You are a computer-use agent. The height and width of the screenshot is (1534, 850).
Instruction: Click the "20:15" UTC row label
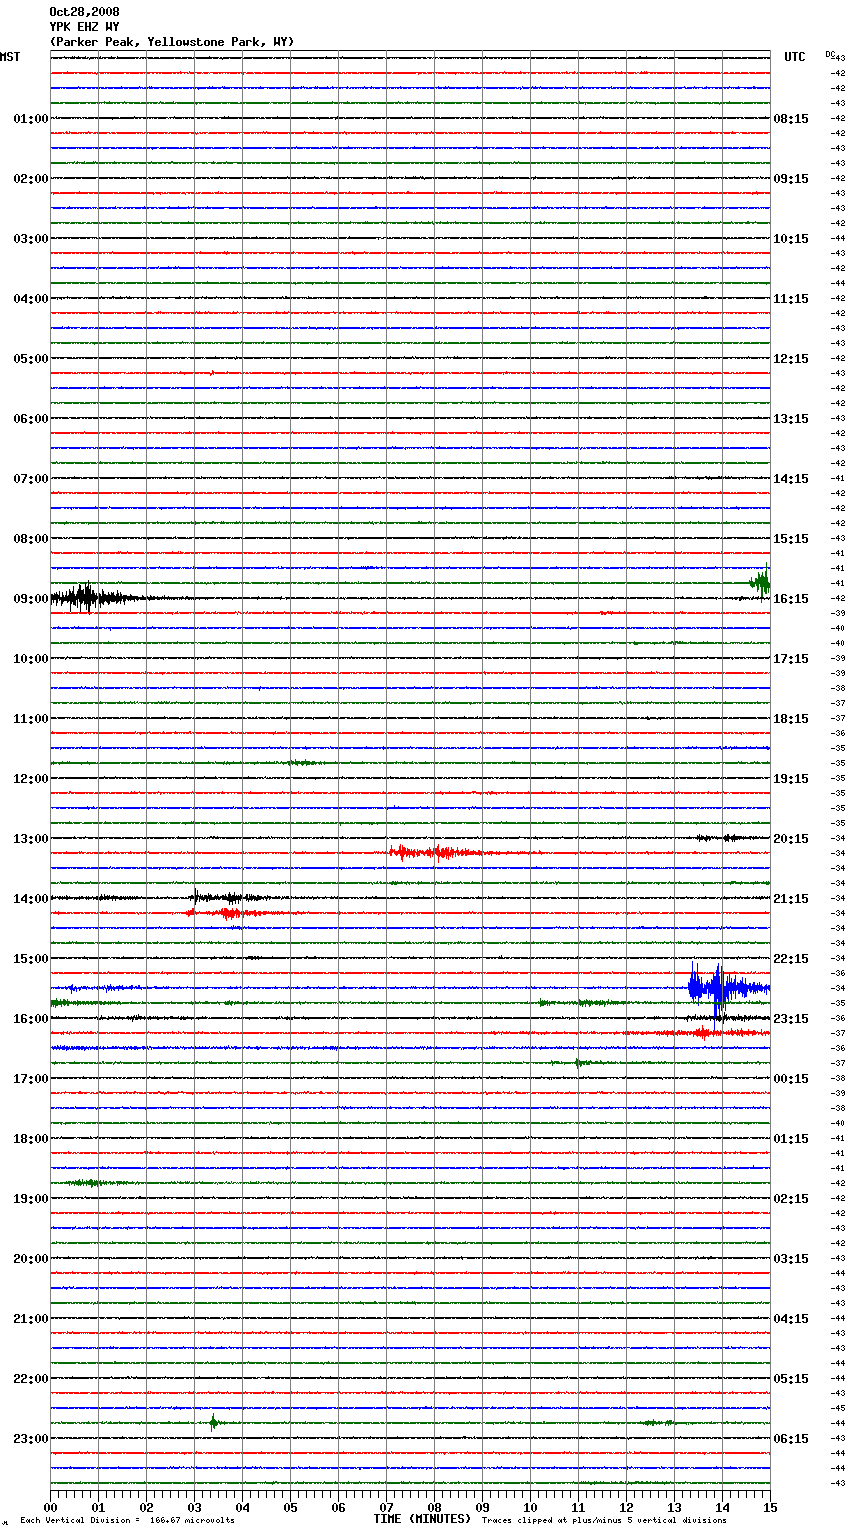(x=791, y=839)
